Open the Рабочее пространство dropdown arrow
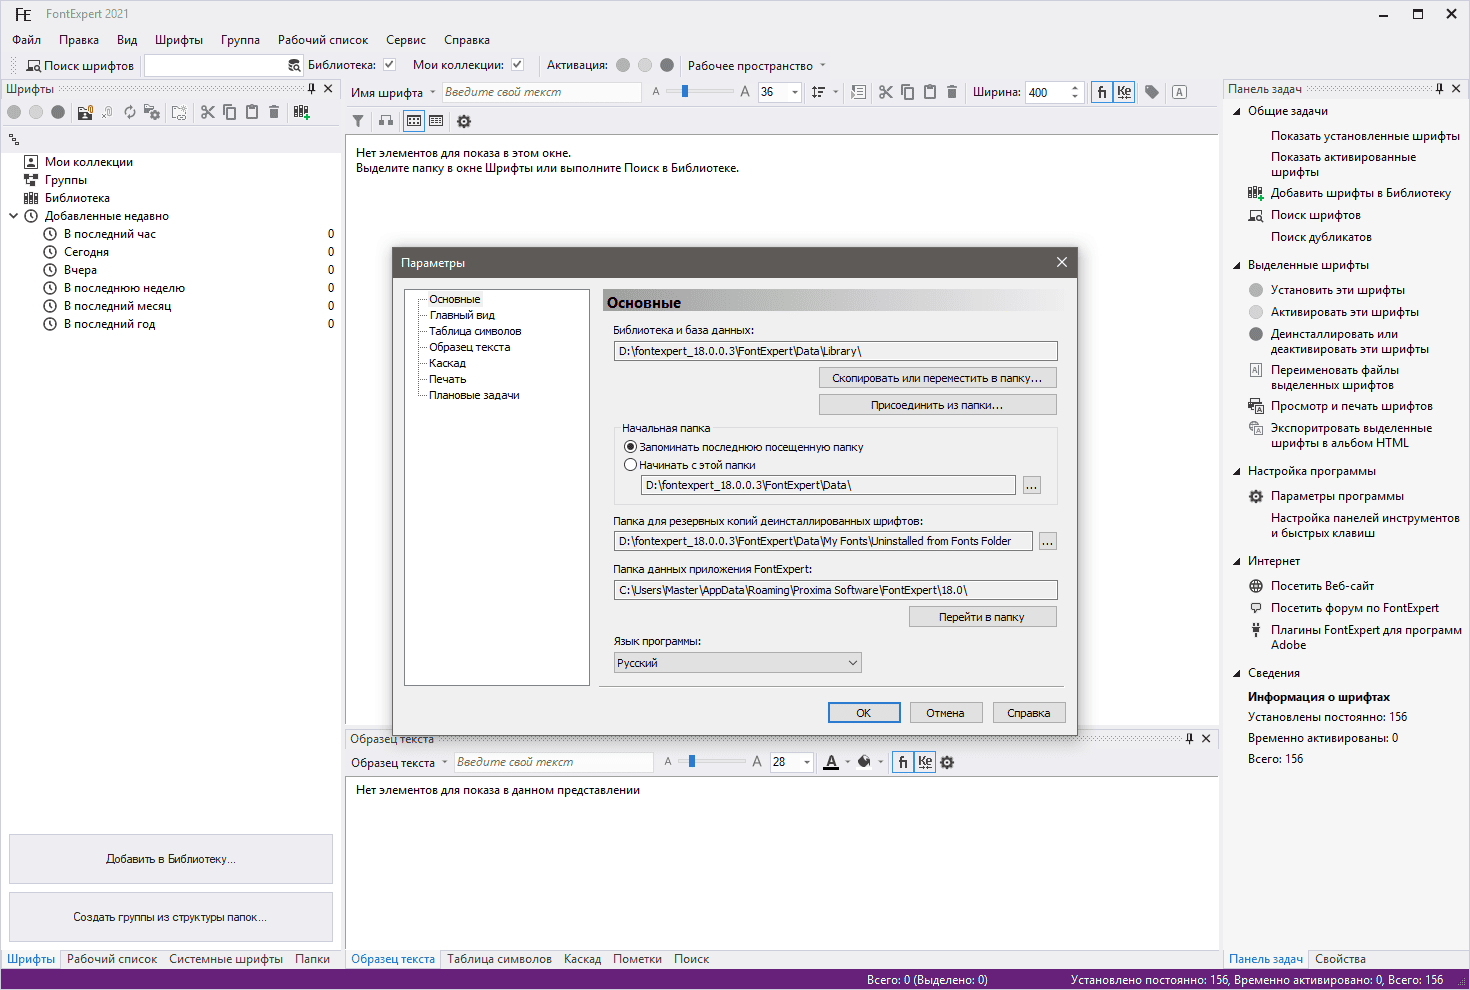The height and width of the screenshot is (990, 1470). click(x=823, y=65)
